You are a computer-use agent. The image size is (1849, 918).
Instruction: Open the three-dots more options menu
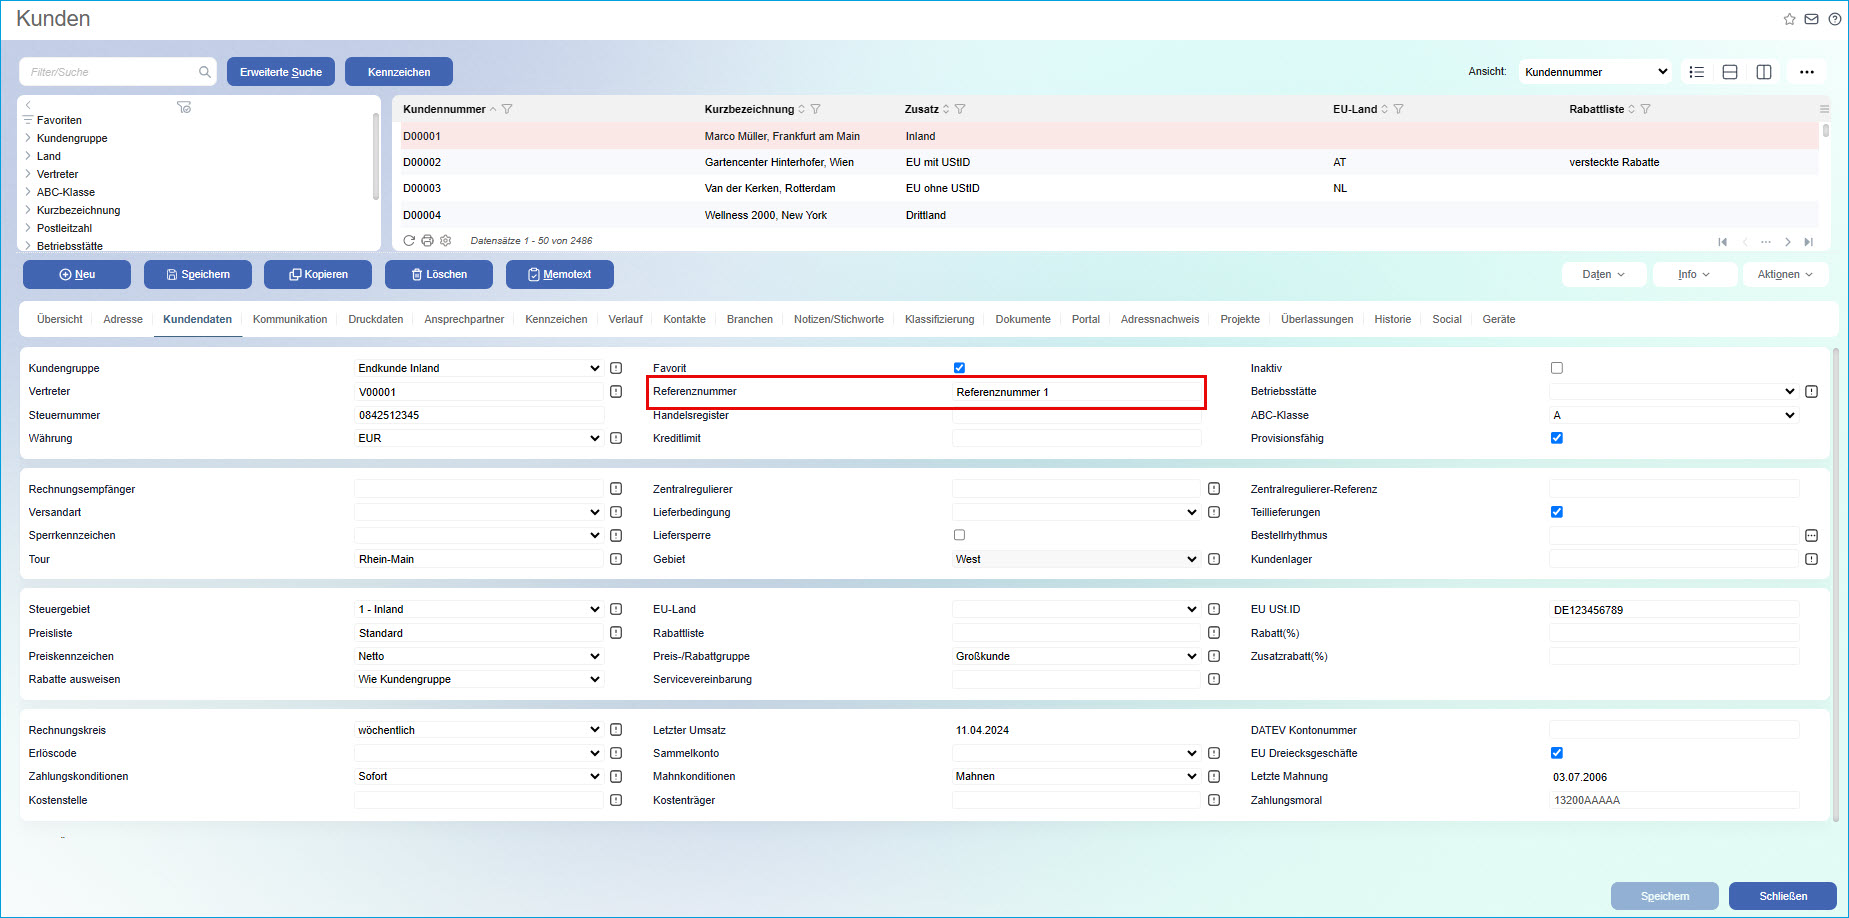(1807, 72)
